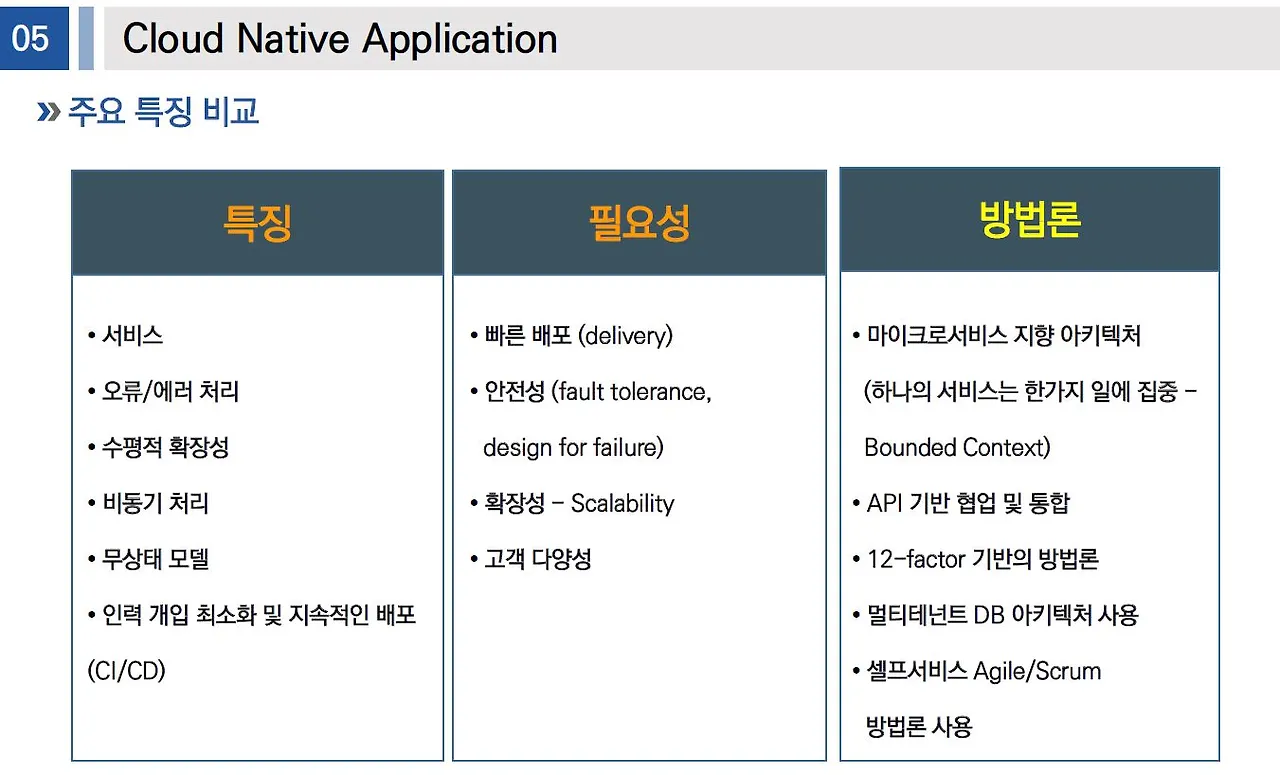Select 멀티테넌트 DB 아키텍처 사용 bullet
The width and height of the screenshot is (1280, 775).
click(x=996, y=615)
